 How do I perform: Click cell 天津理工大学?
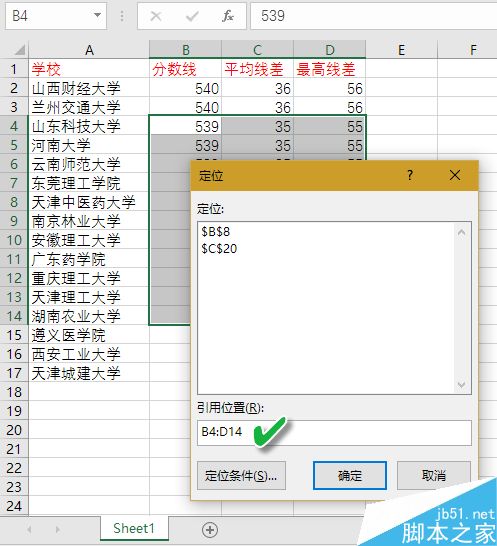(89, 297)
